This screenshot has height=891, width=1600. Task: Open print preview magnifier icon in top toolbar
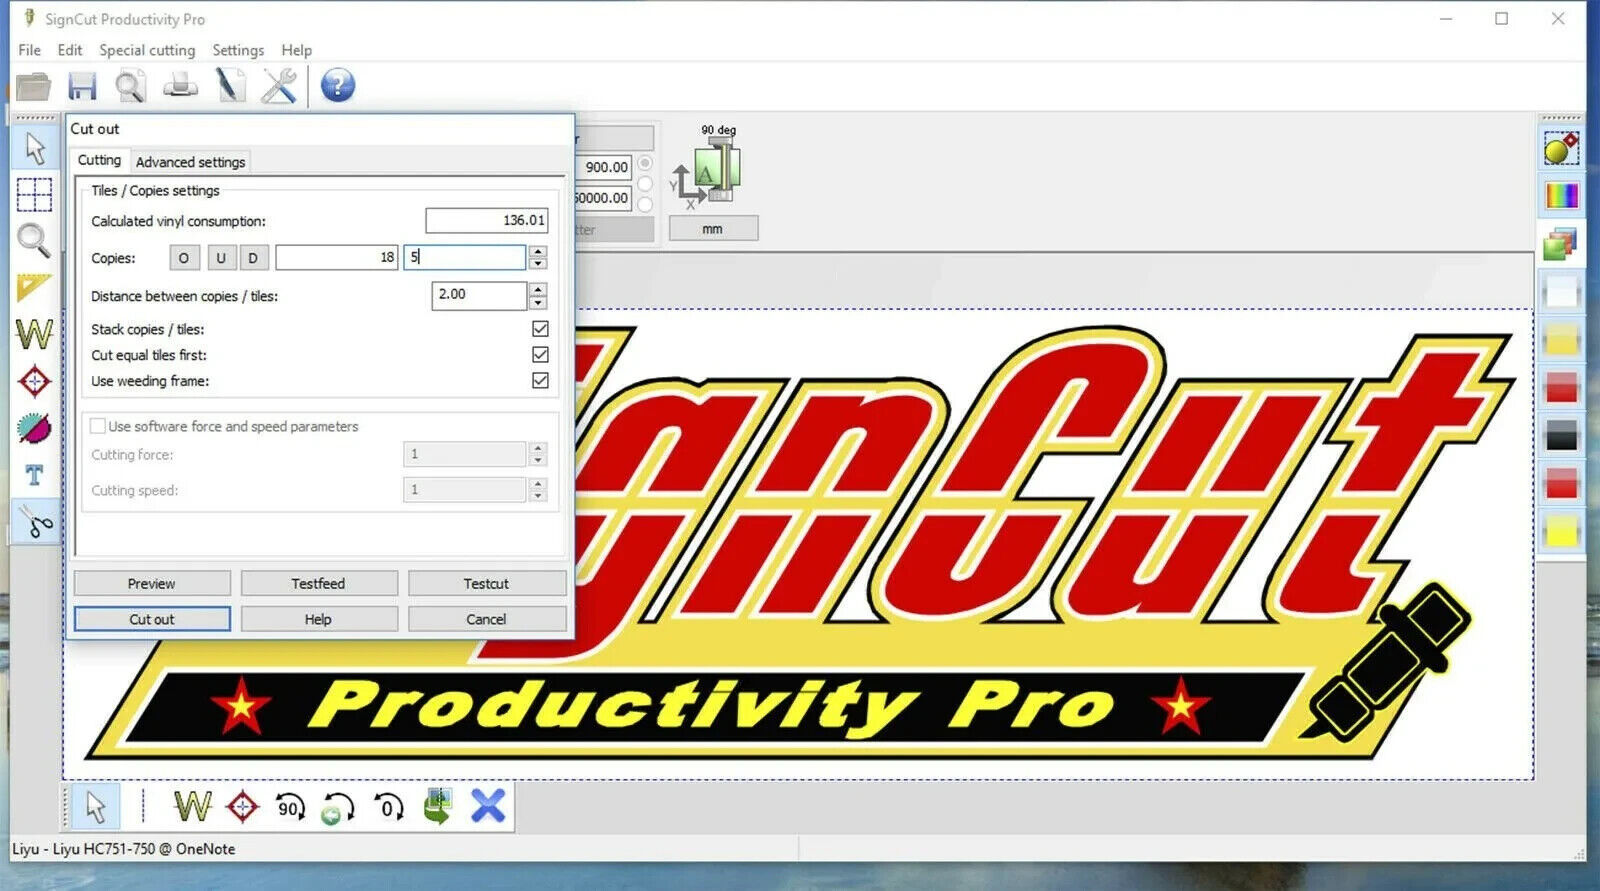(130, 86)
